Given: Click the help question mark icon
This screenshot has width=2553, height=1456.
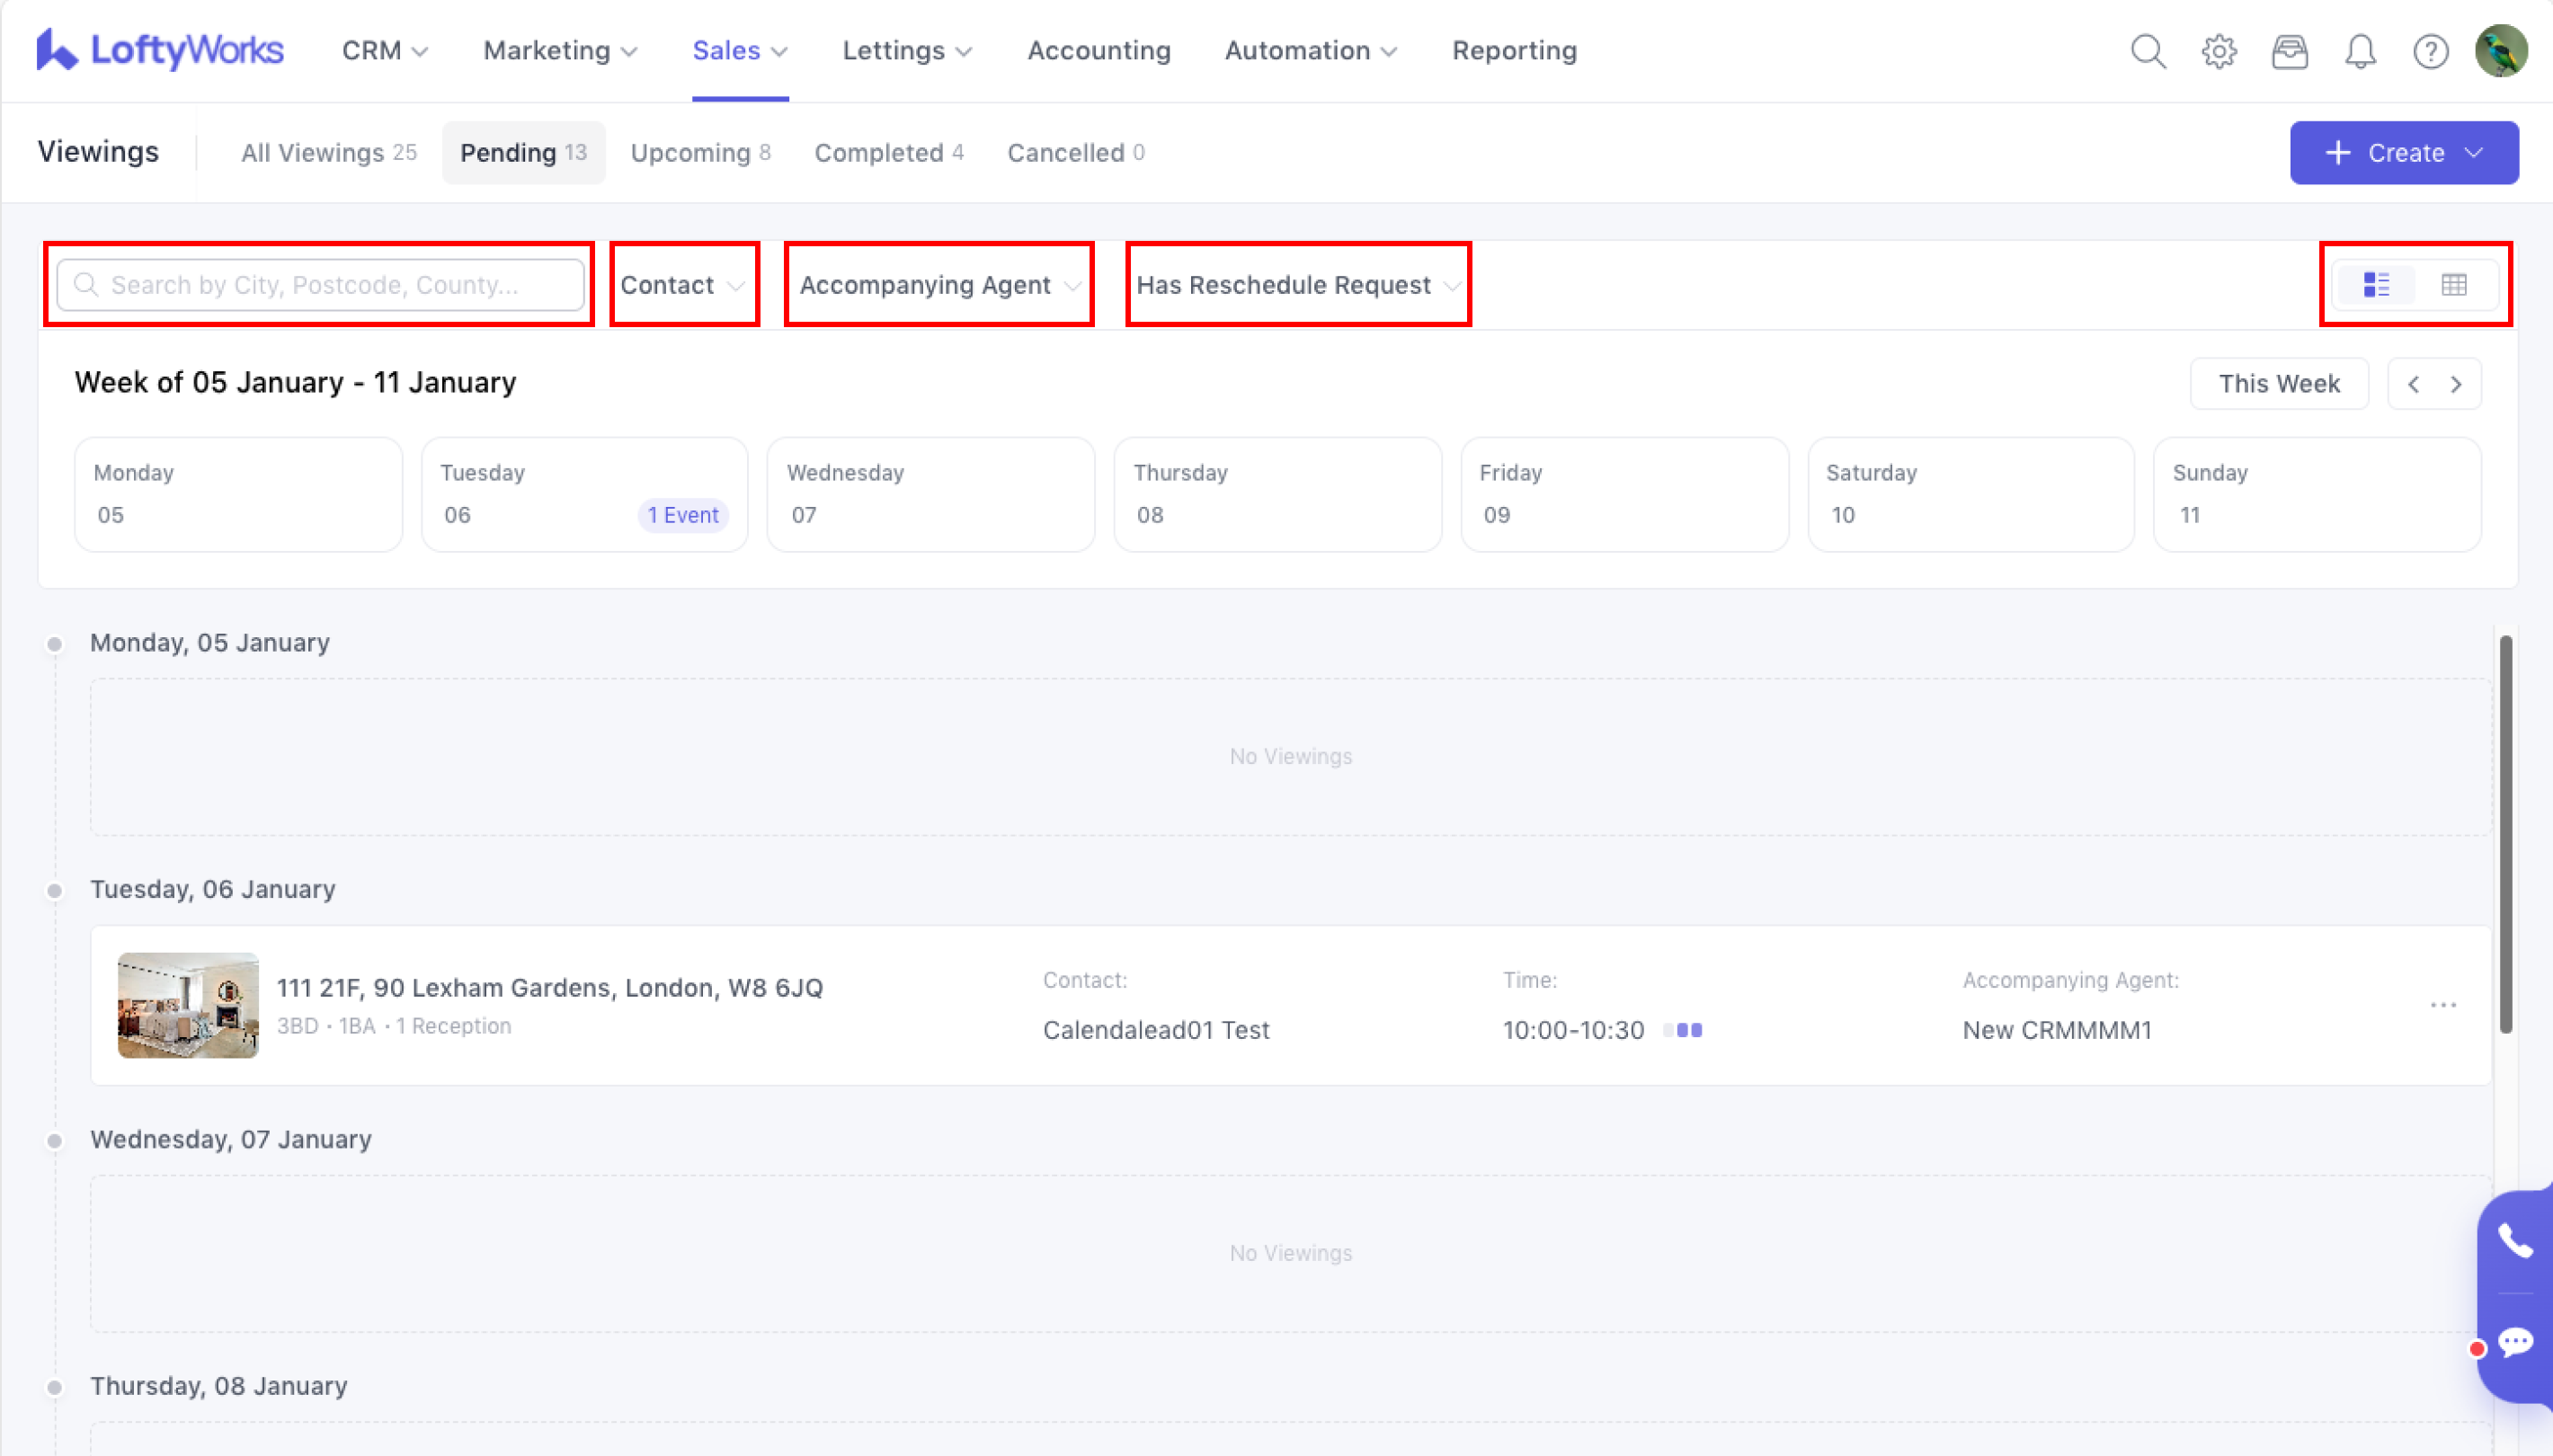Looking at the screenshot, I should [x=2430, y=51].
